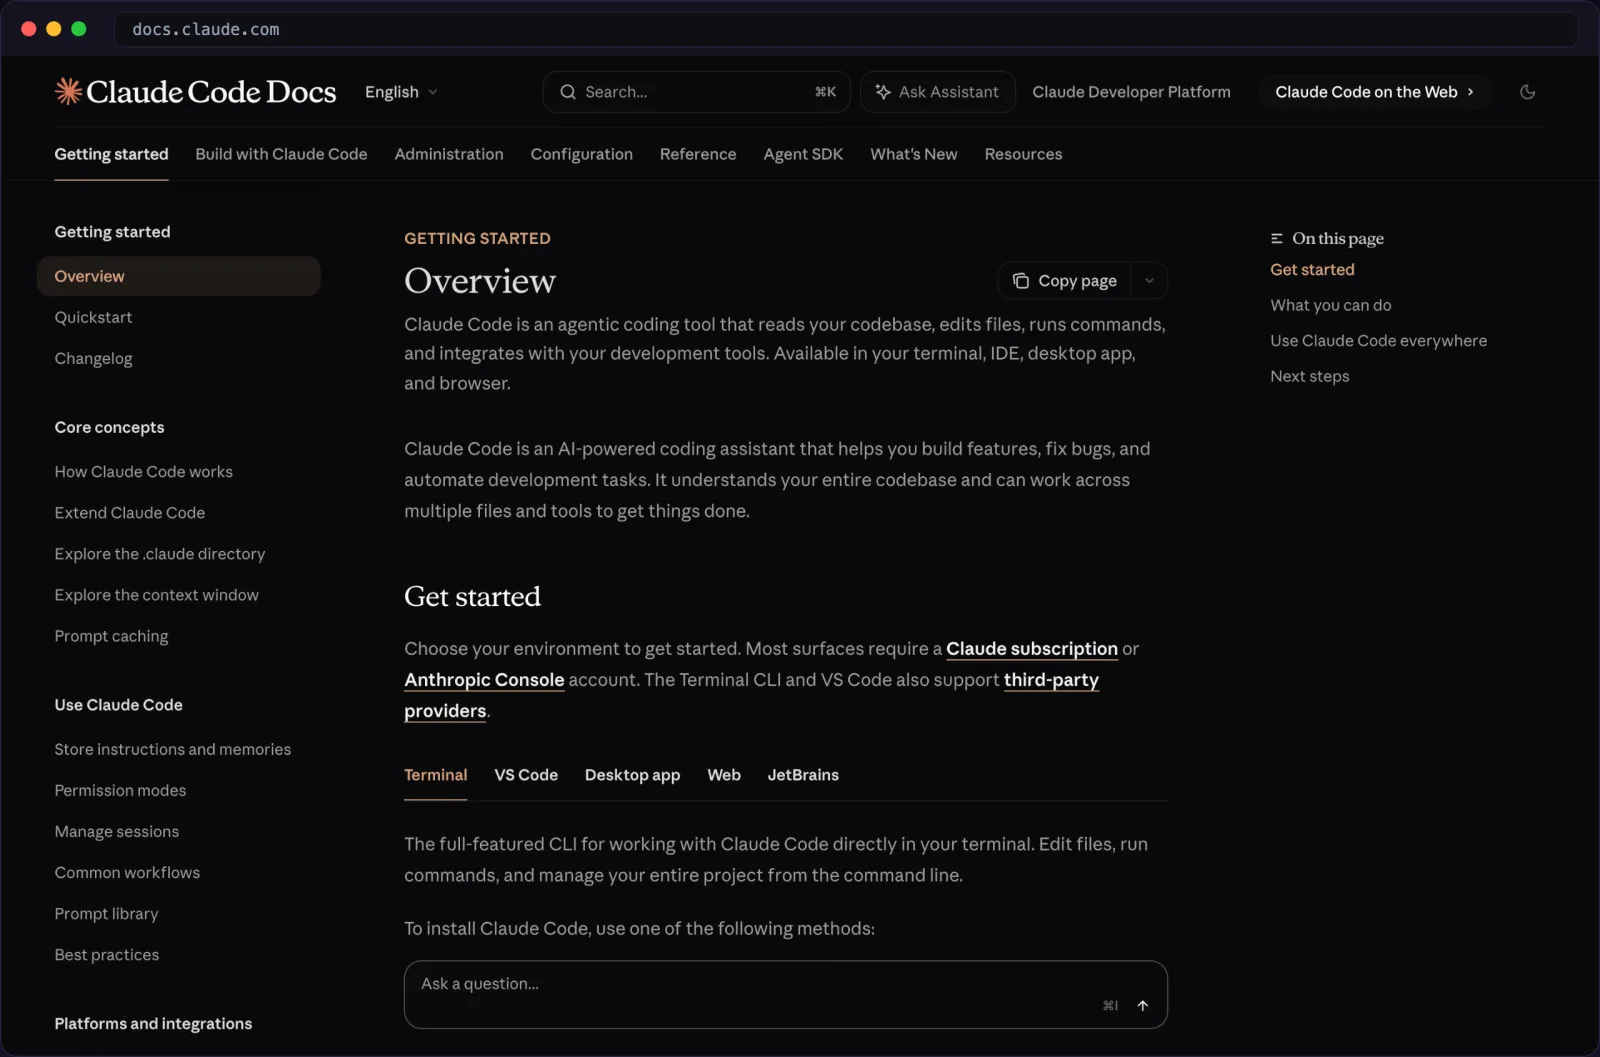
Task: Follow the Claude subscription link
Action: pos(1032,649)
